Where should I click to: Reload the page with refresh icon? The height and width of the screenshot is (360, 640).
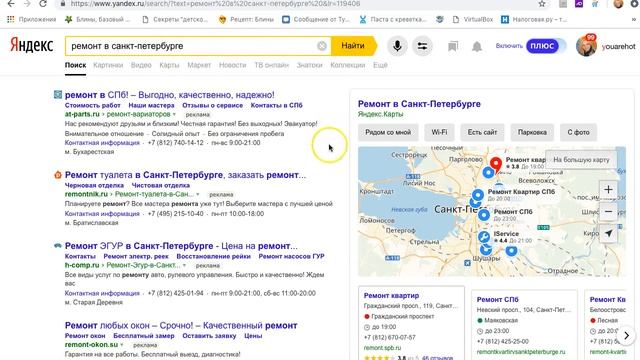(43, 4)
